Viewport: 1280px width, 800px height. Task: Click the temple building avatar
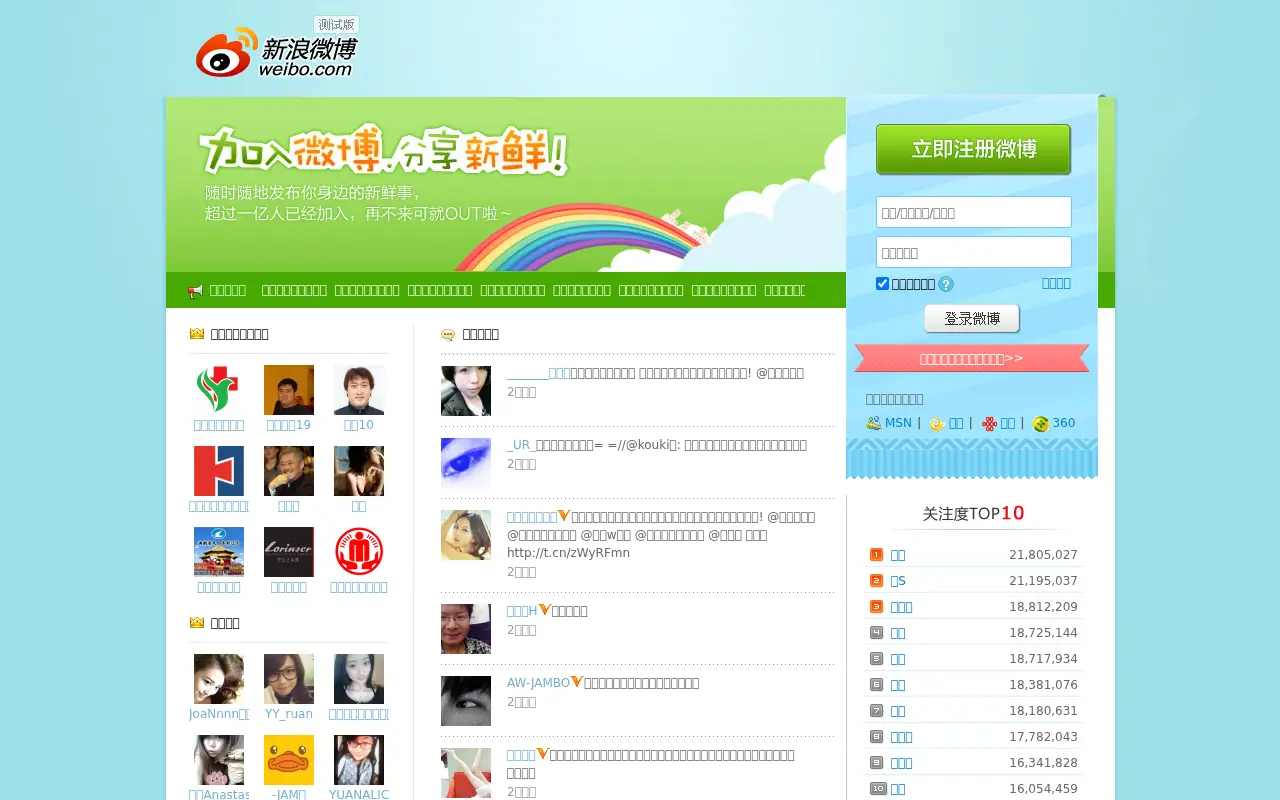click(x=219, y=552)
